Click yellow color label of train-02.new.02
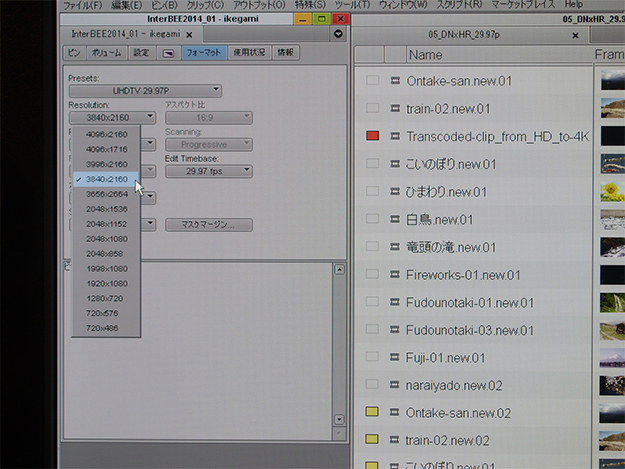This screenshot has width=625, height=469. tap(372, 439)
